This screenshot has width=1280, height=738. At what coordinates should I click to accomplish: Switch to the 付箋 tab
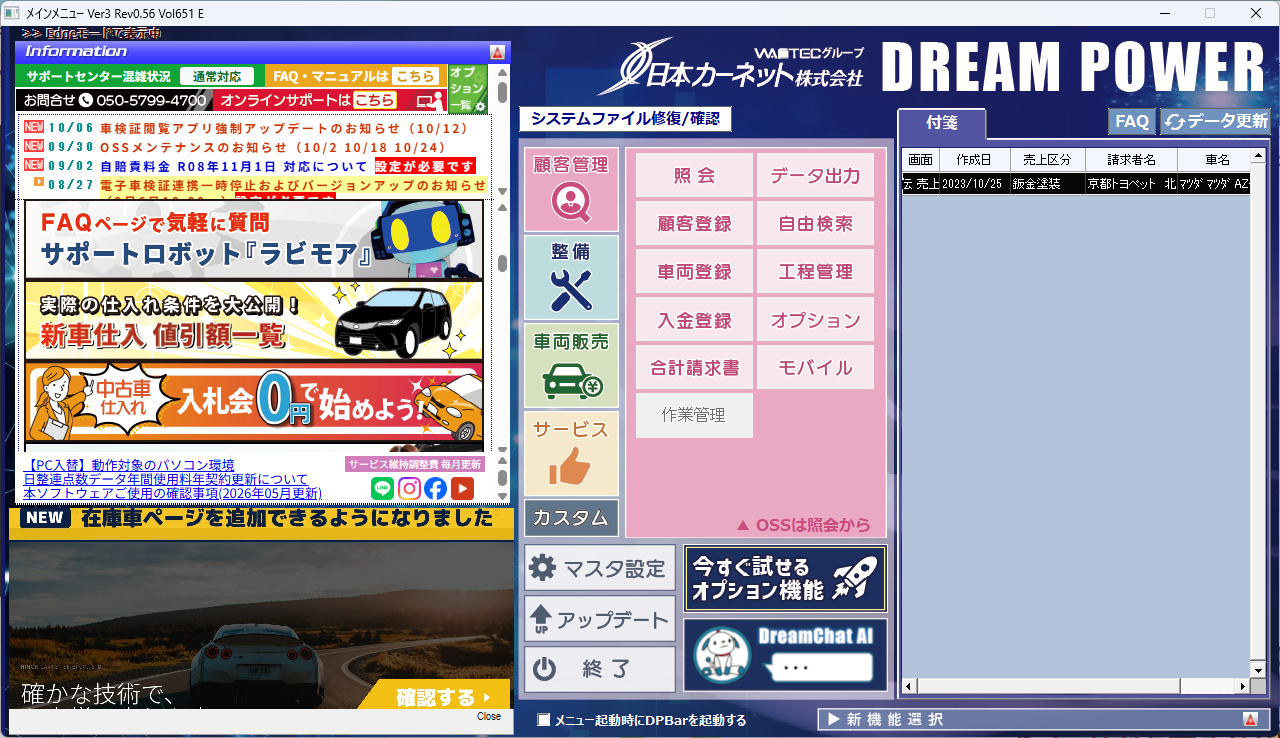[x=942, y=123]
